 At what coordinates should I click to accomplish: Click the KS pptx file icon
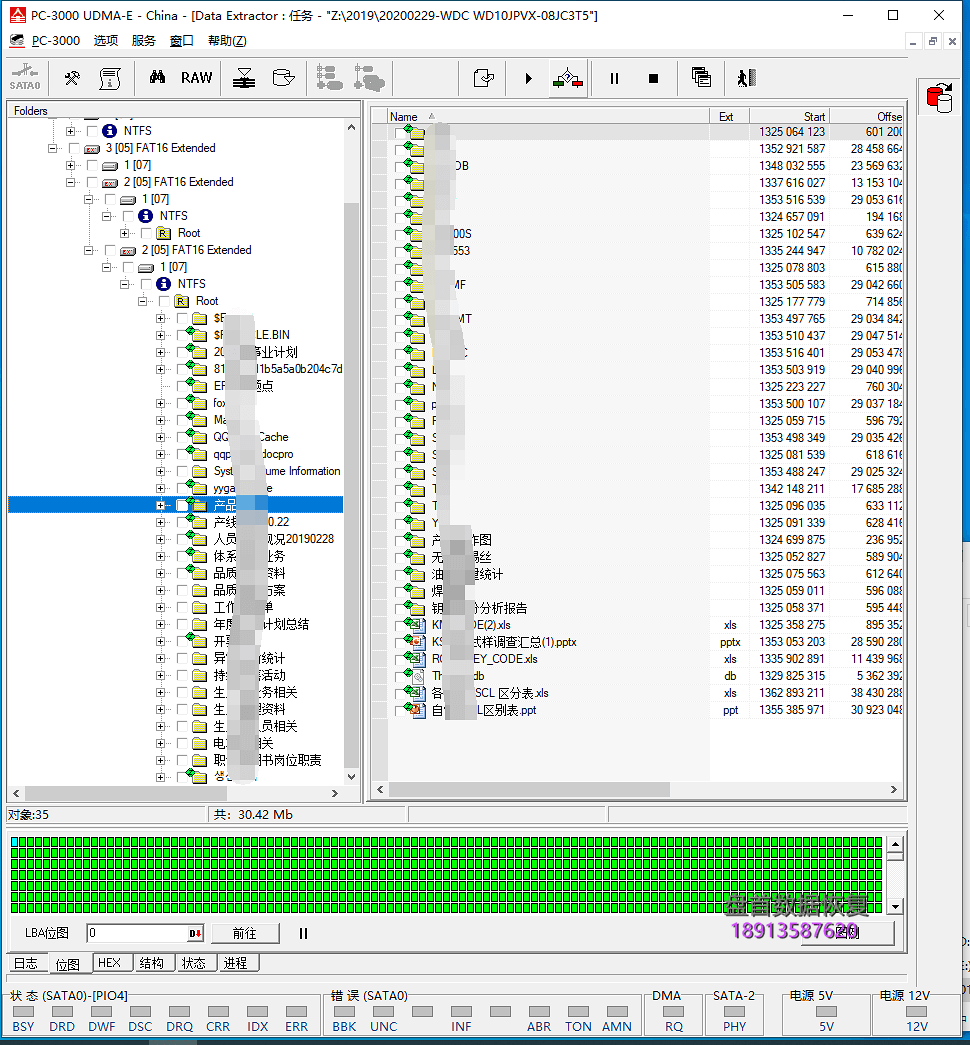(417, 642)
